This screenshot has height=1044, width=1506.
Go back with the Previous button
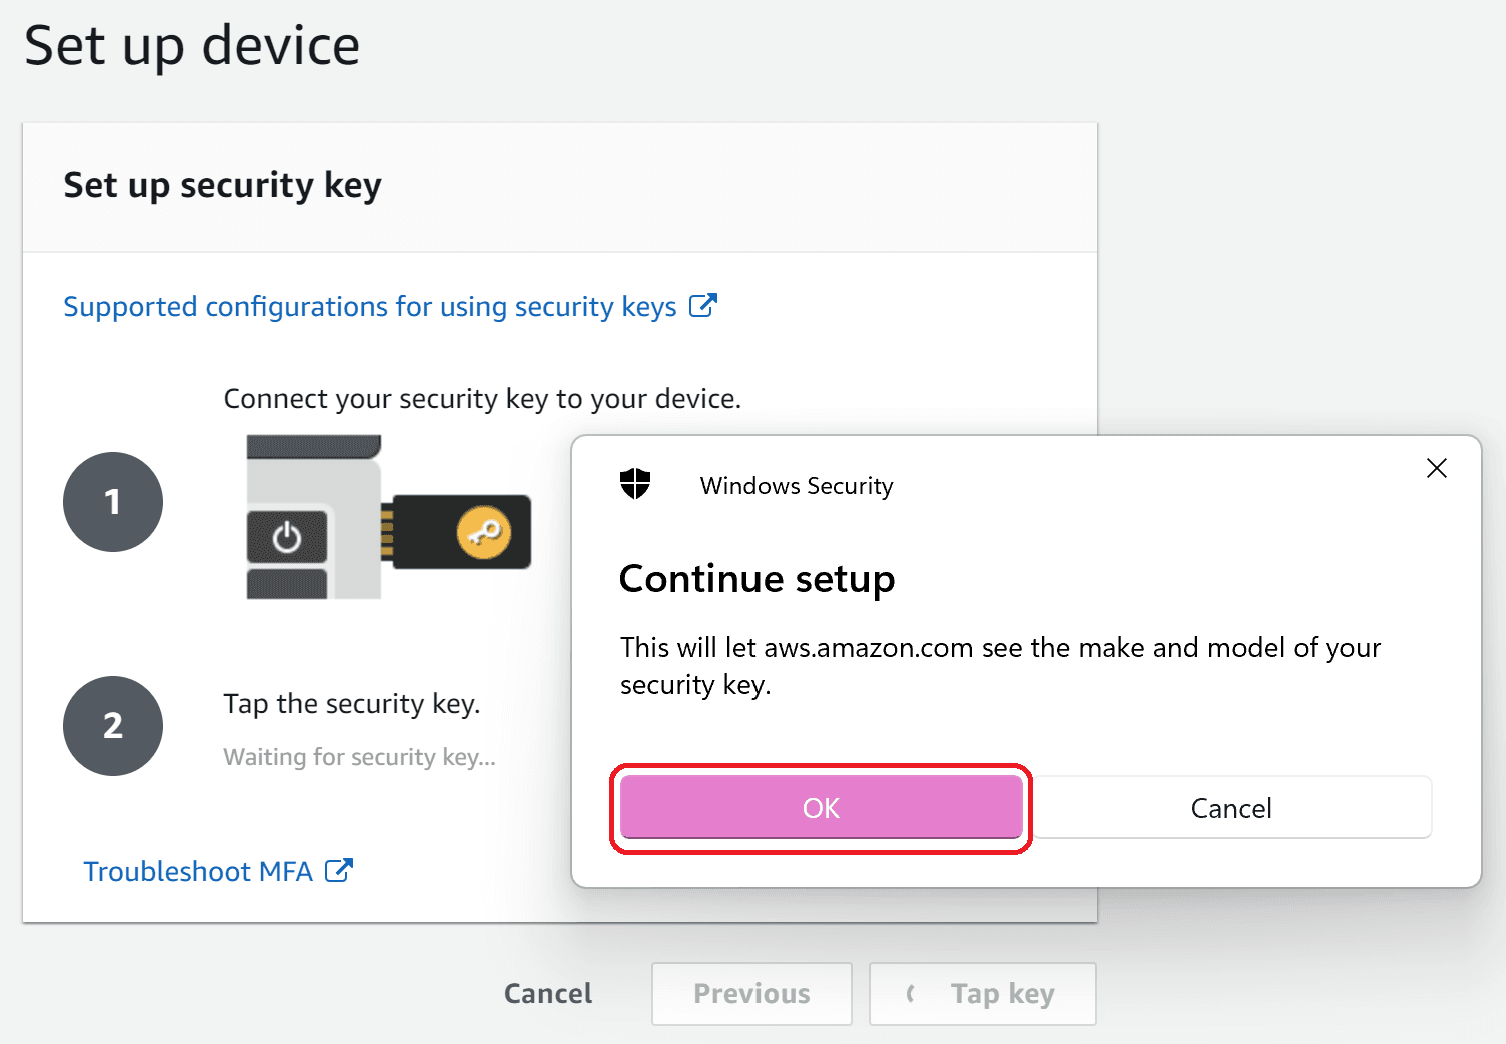(752, 994)
